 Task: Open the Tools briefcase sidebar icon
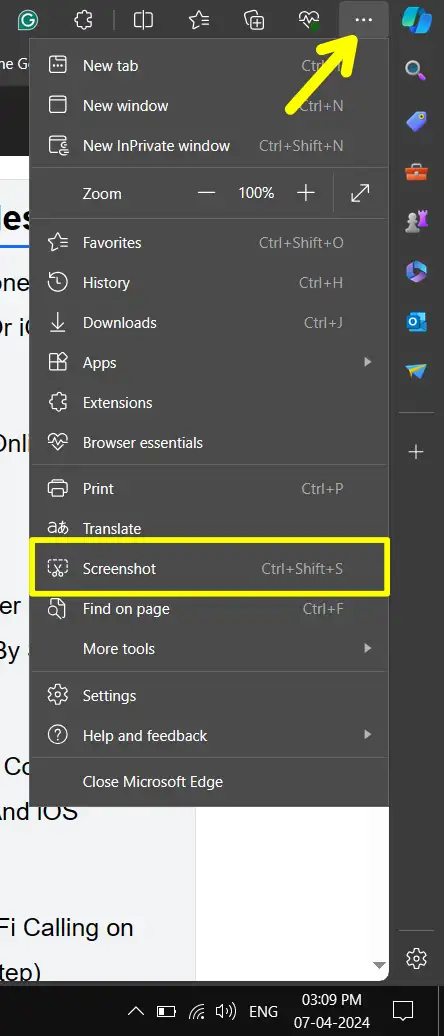[x=416, y=171]
